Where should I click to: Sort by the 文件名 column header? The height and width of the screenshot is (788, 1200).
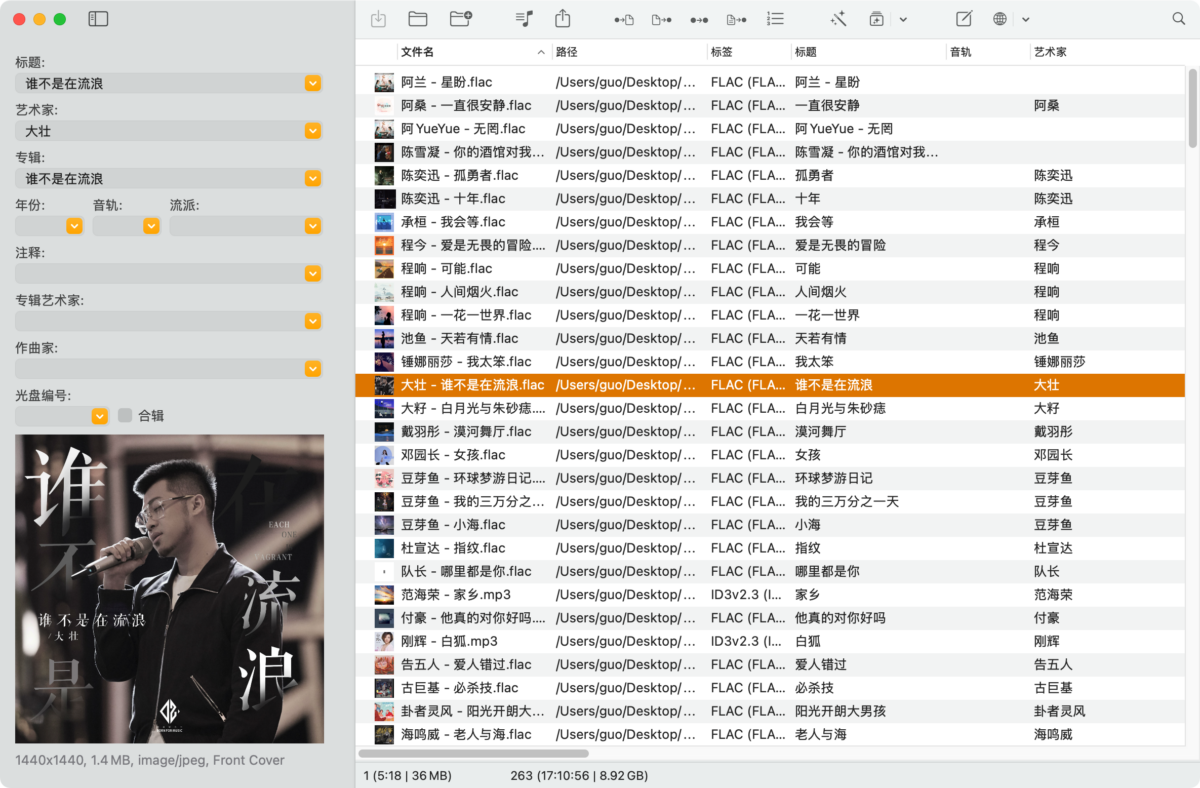474,51
